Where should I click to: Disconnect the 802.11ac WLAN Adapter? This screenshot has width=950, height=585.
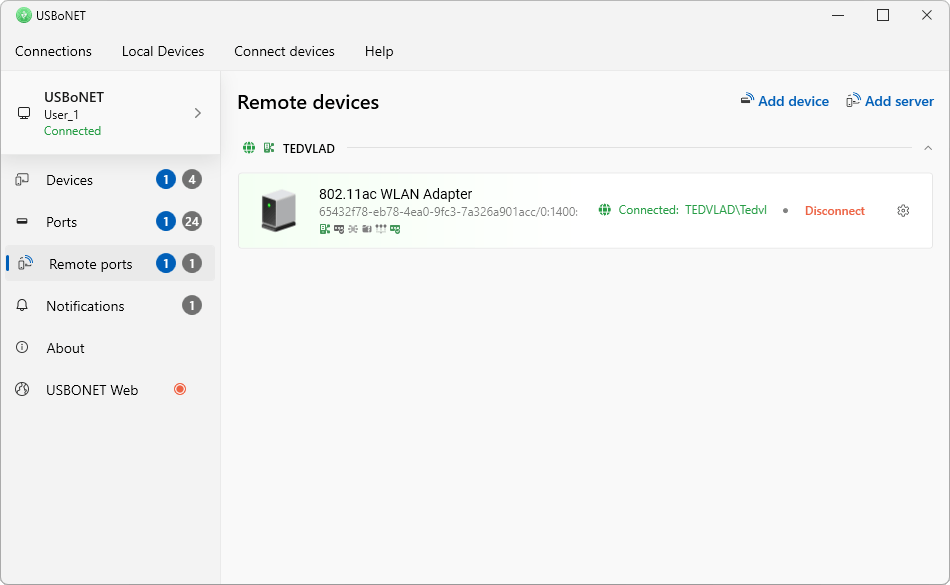tap(834, 211)
